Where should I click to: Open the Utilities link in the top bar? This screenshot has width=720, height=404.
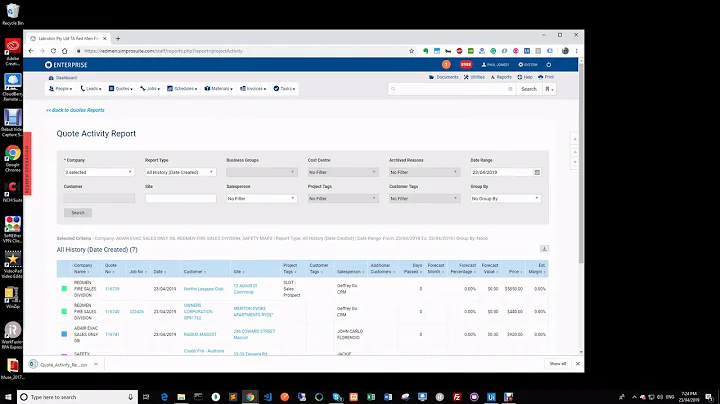[x=474, y=77]
